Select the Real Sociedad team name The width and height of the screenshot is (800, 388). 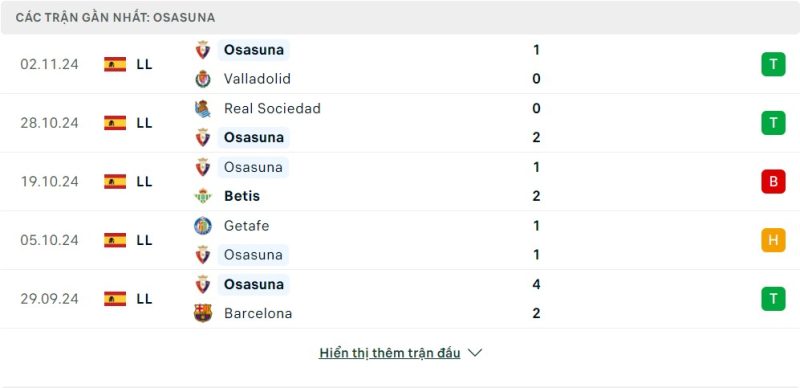click(272, 108)
